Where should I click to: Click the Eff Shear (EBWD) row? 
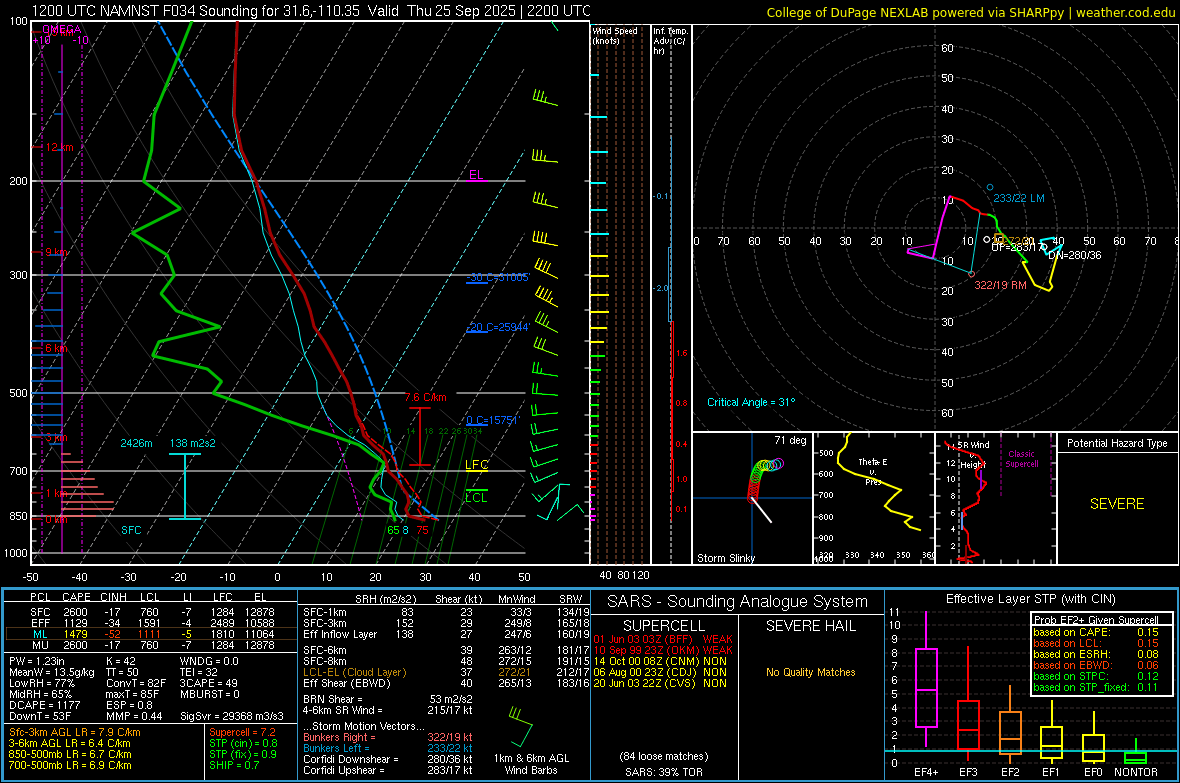446,684
